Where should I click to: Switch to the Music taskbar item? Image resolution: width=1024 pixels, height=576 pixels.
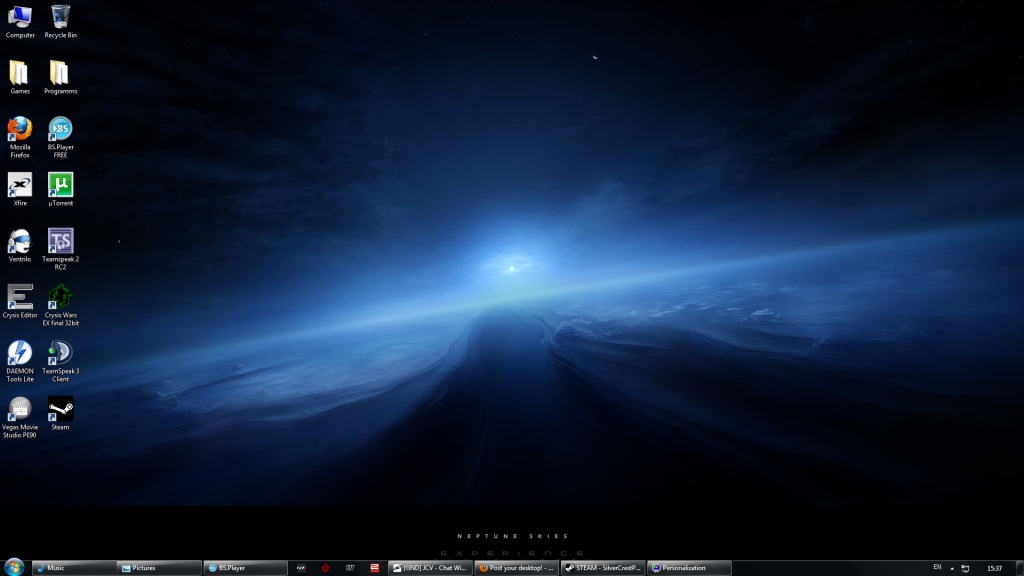[x=73, y=567]
